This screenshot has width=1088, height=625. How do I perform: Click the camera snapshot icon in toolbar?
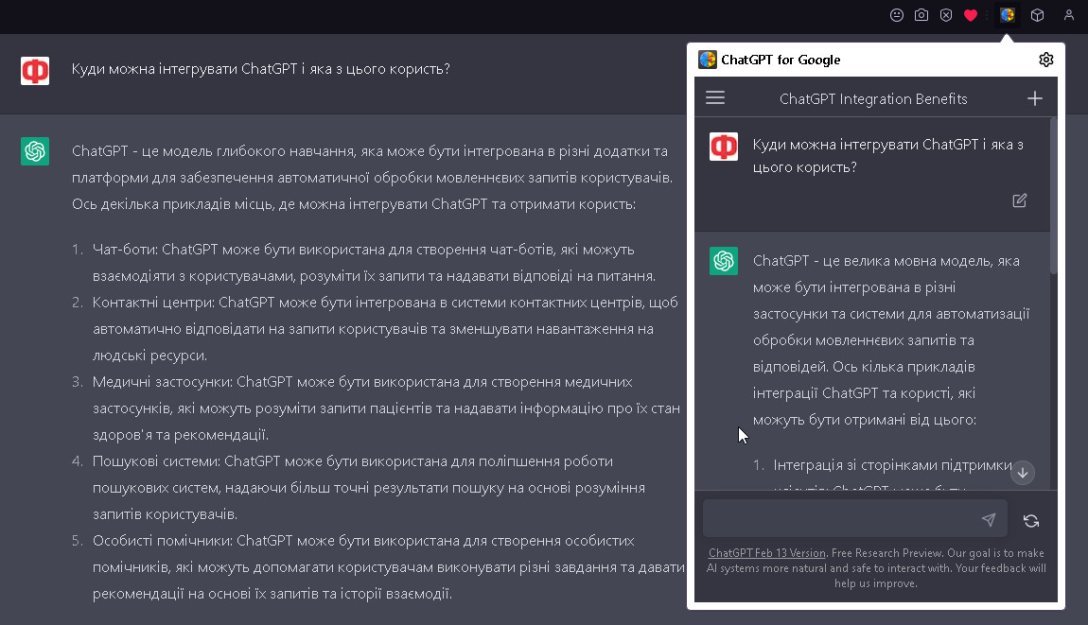(921, 15)
